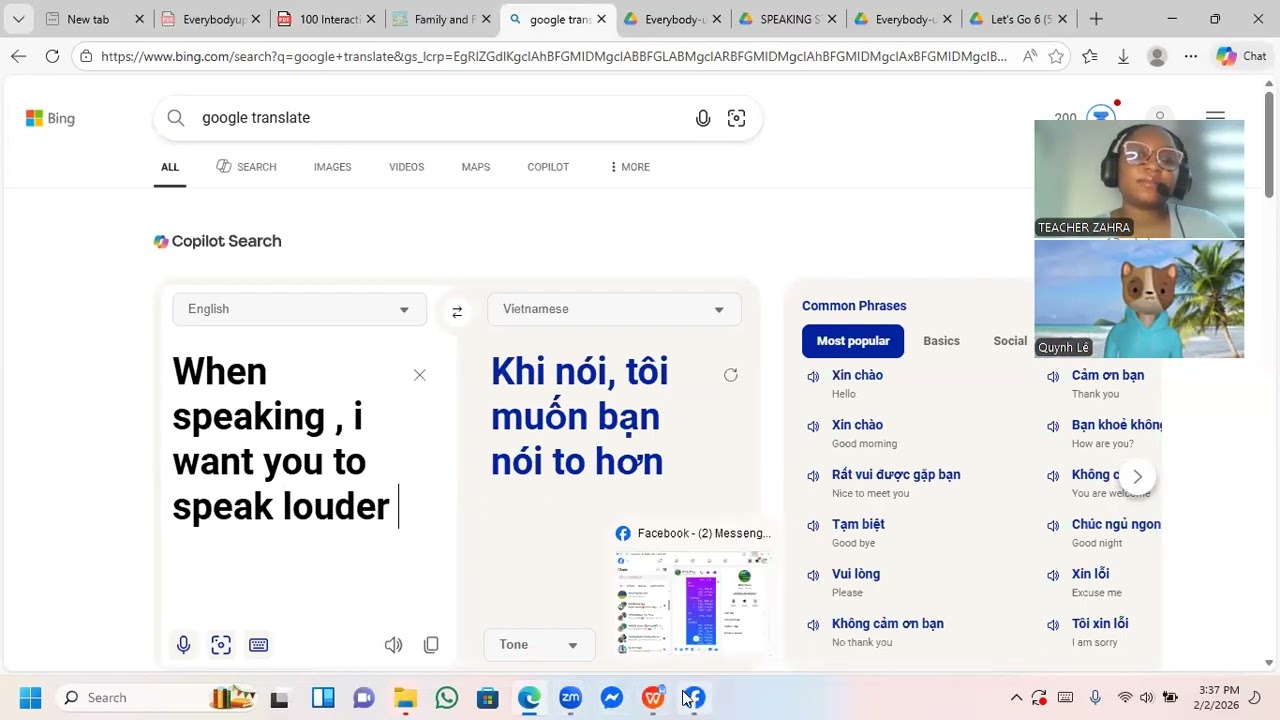
Task: Open File Explorer from taskbar
Action: (x=405, y=697)
